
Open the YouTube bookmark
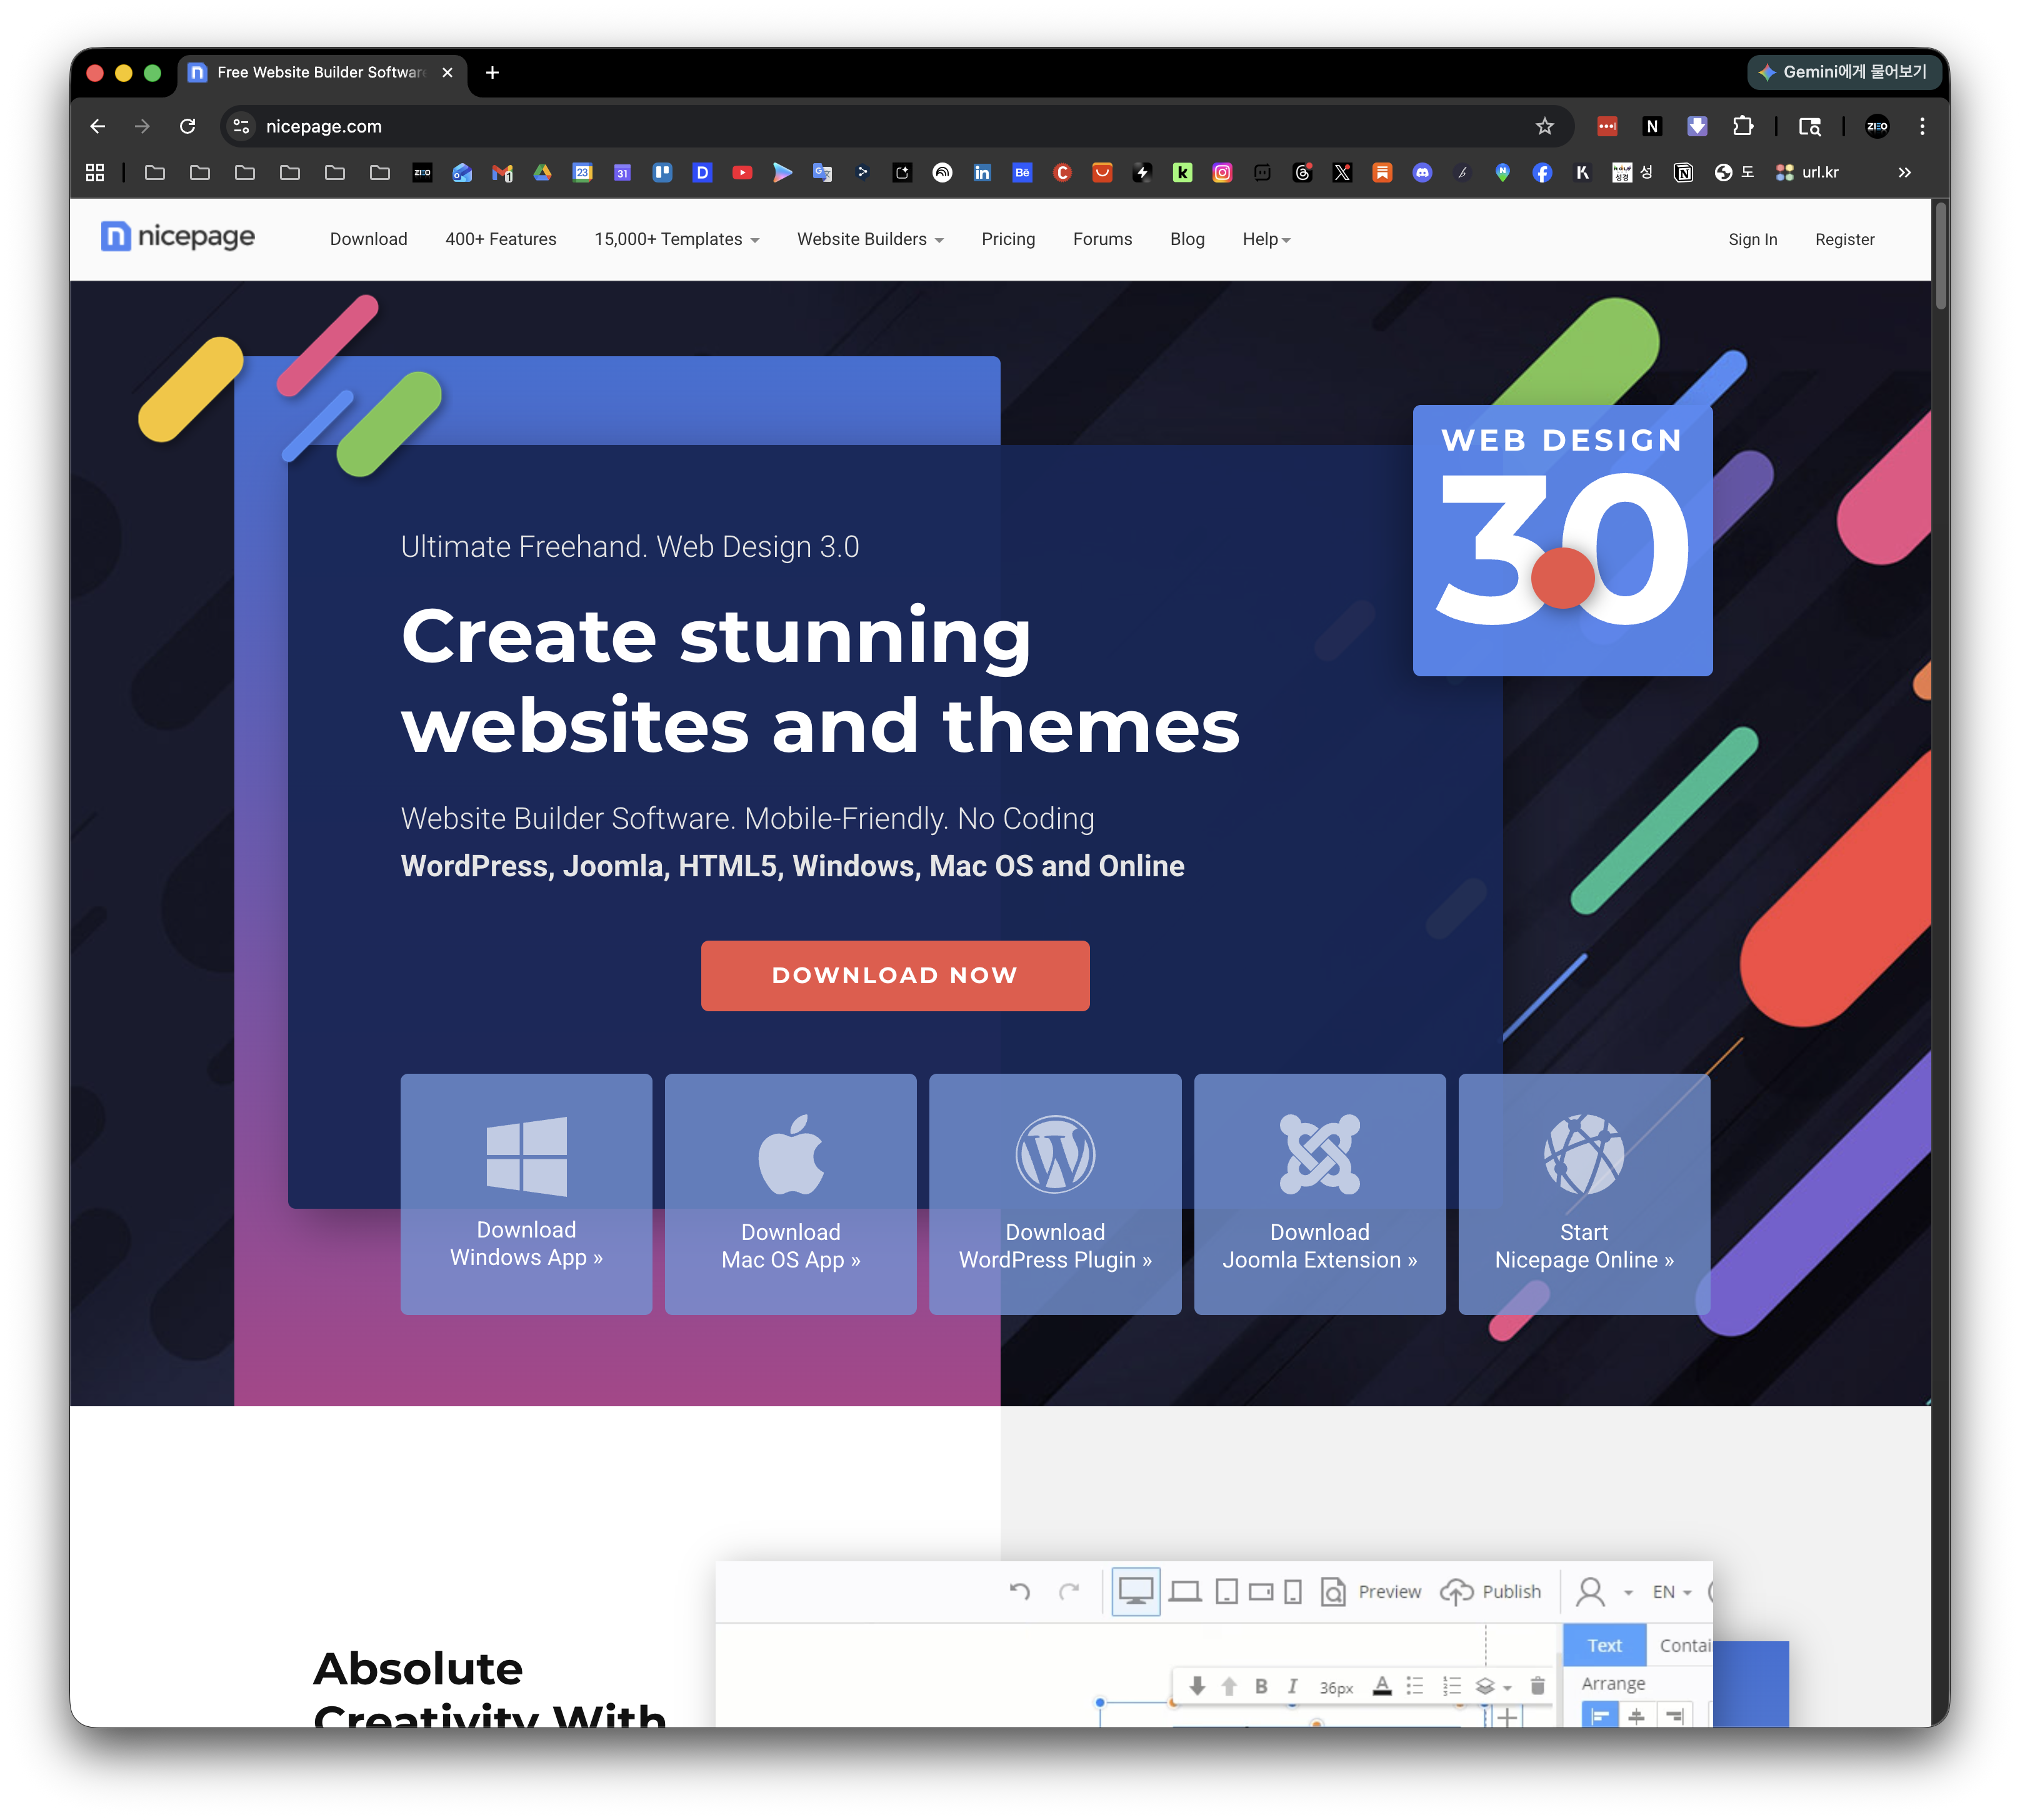[742, 173]
